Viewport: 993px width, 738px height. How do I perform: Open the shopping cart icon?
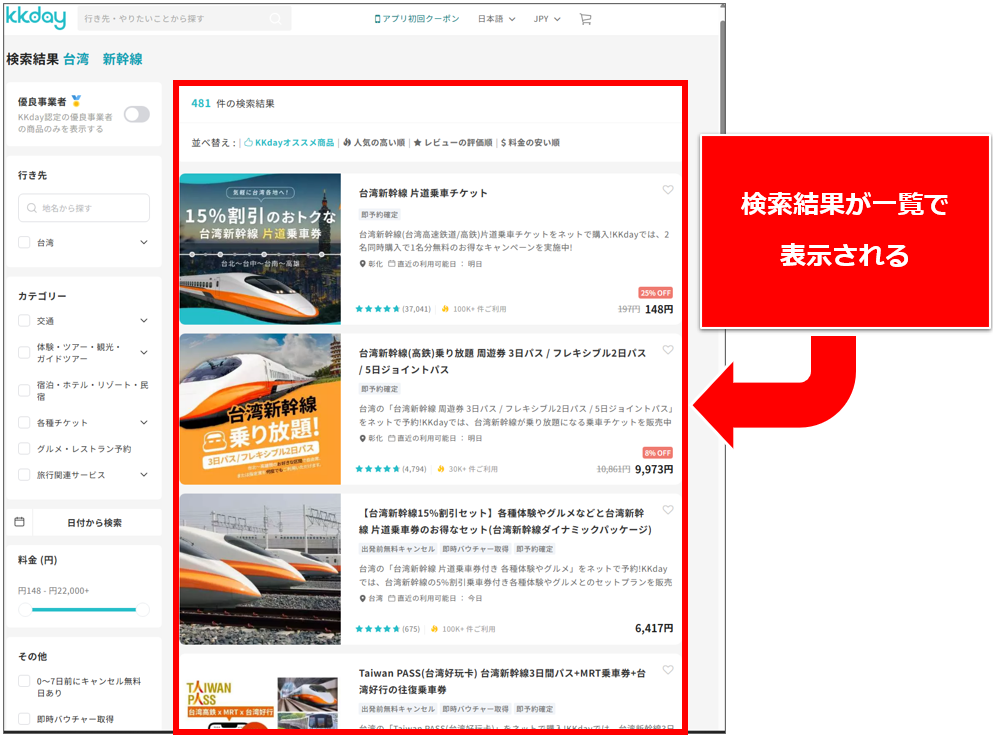coord(586,19)
